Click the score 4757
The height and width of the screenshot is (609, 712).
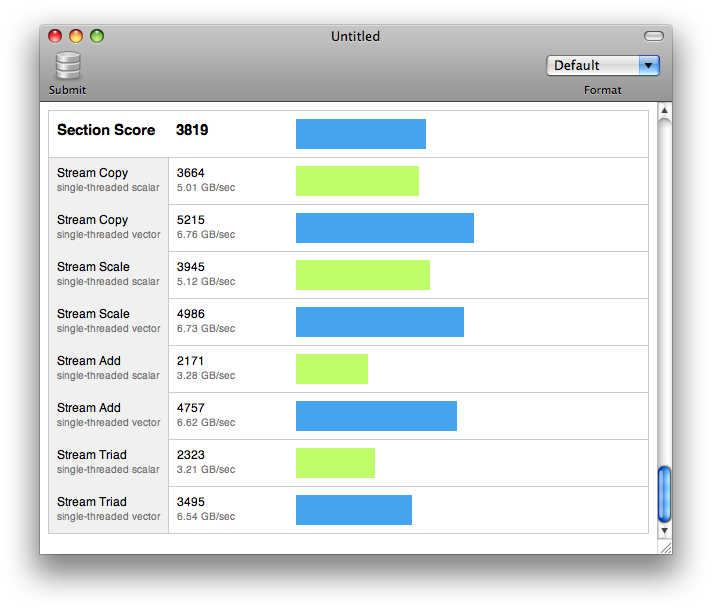(x=191, y=408)
